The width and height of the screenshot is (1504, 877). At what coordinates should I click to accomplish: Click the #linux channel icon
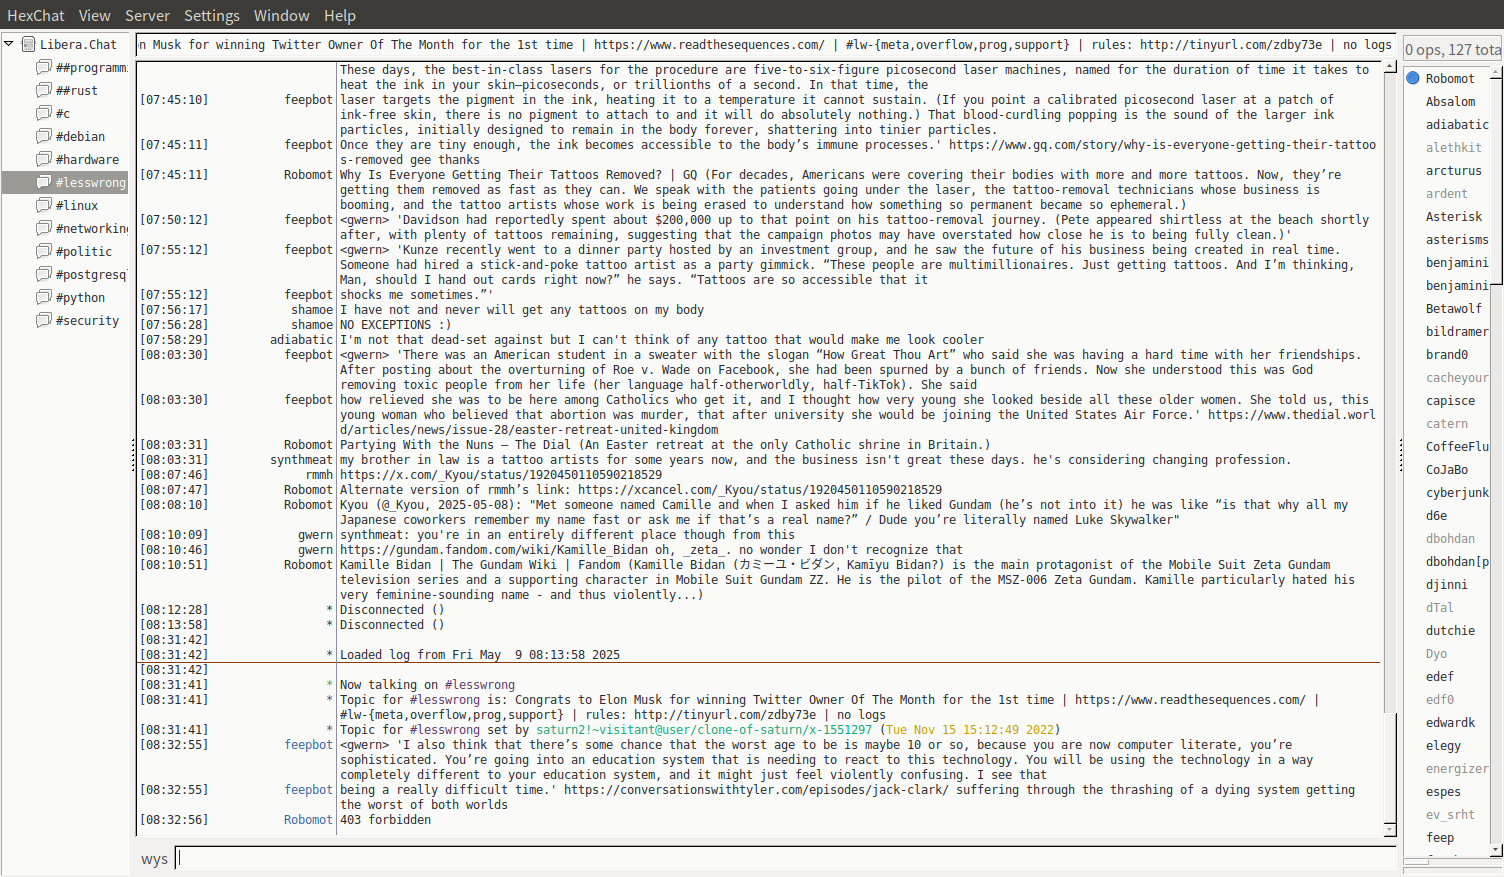pyautogui.click(x=44, y=205)
